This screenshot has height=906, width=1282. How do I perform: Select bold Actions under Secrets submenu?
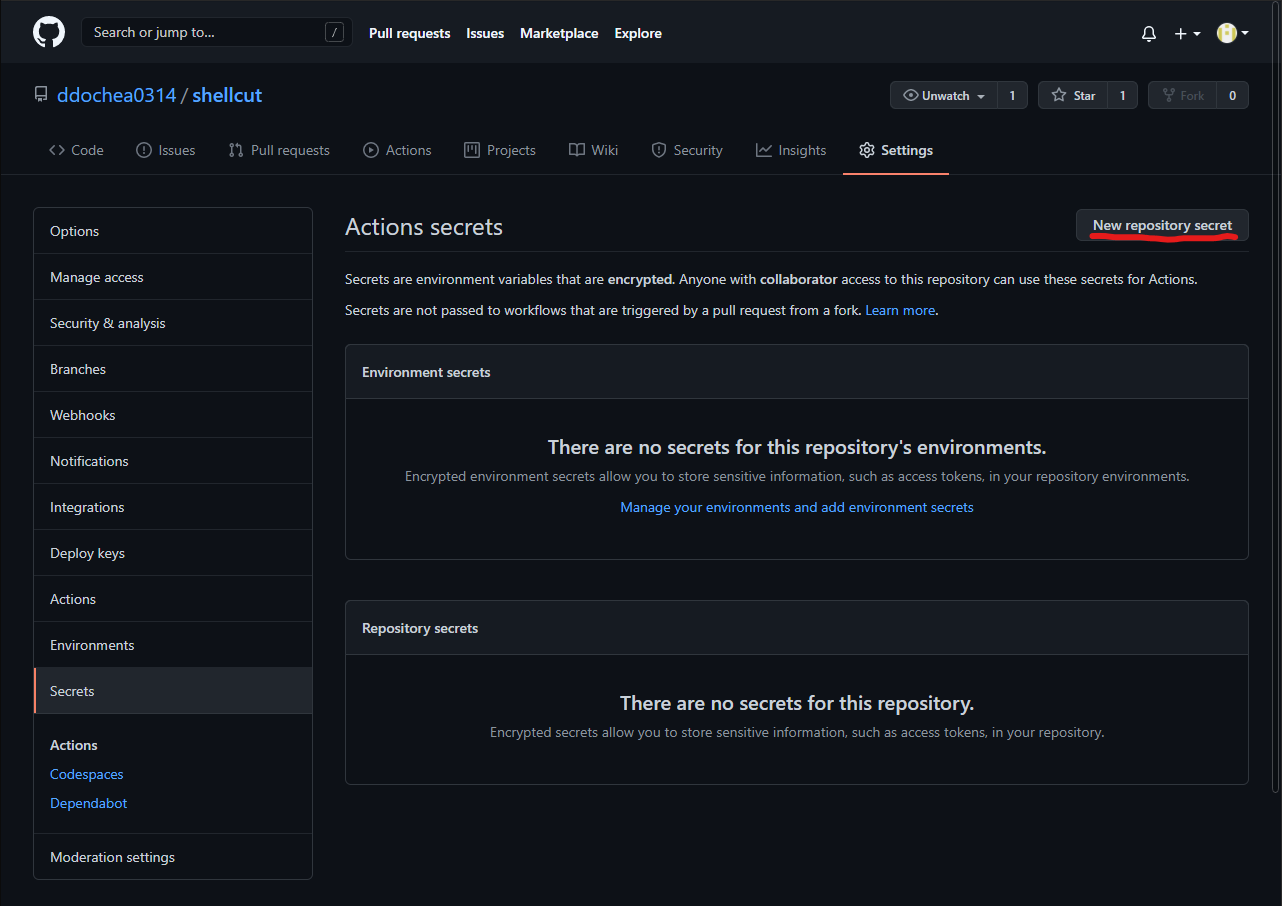tap(74, 745)
